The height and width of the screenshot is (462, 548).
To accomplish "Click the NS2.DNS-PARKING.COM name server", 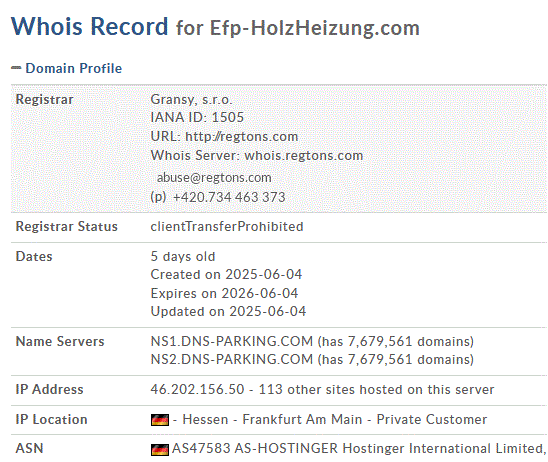I will 231,359.
